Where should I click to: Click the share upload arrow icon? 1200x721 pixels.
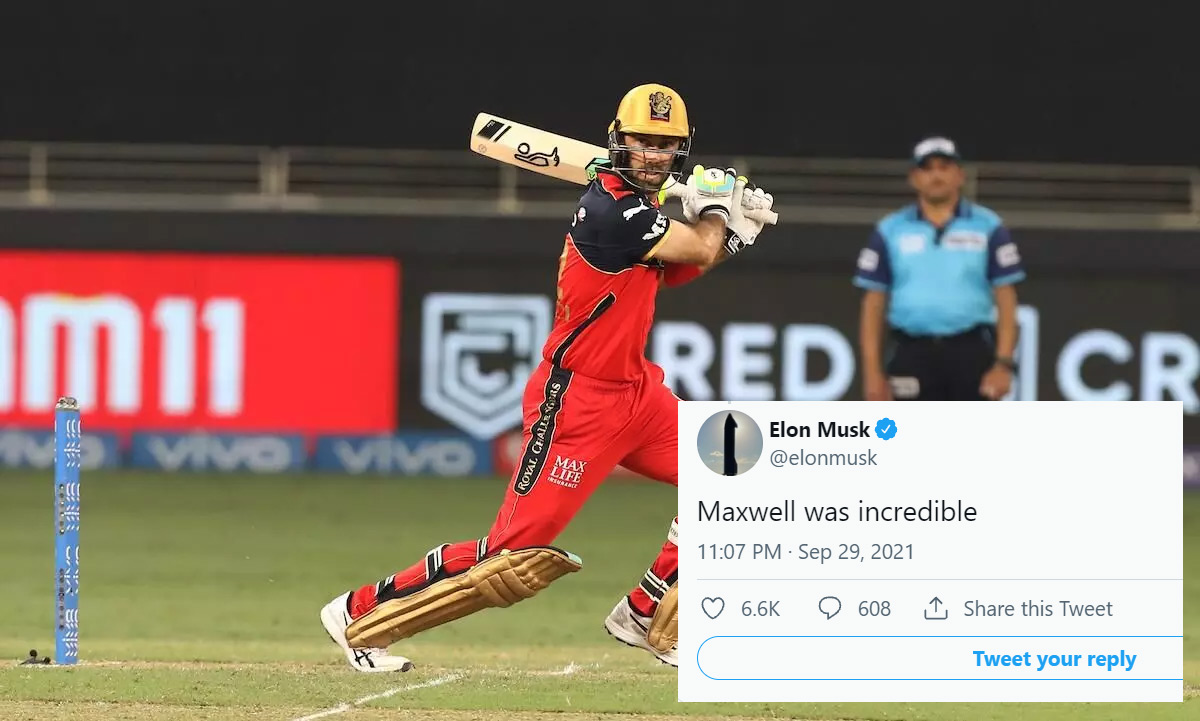935,608
